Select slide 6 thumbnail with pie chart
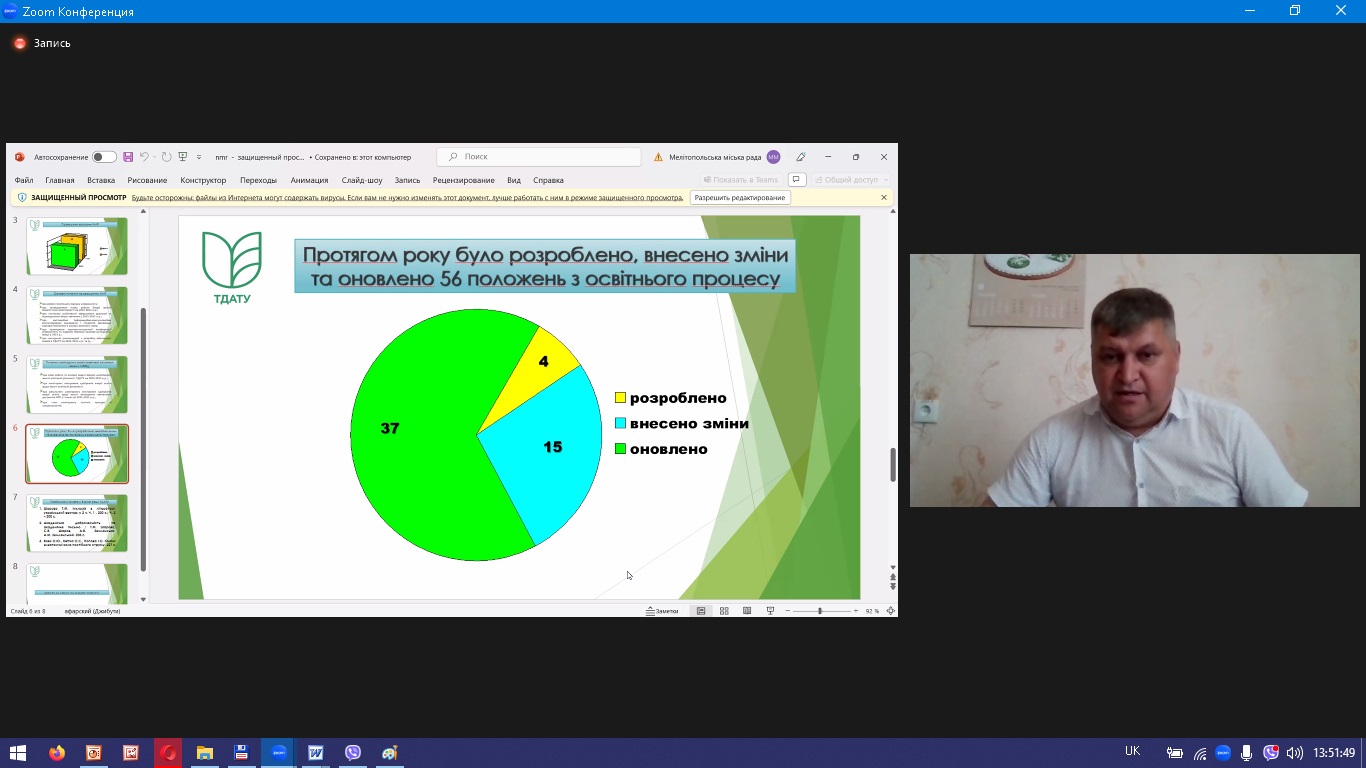The width and height of the screenshot is (1366, 768). point(77,454)
